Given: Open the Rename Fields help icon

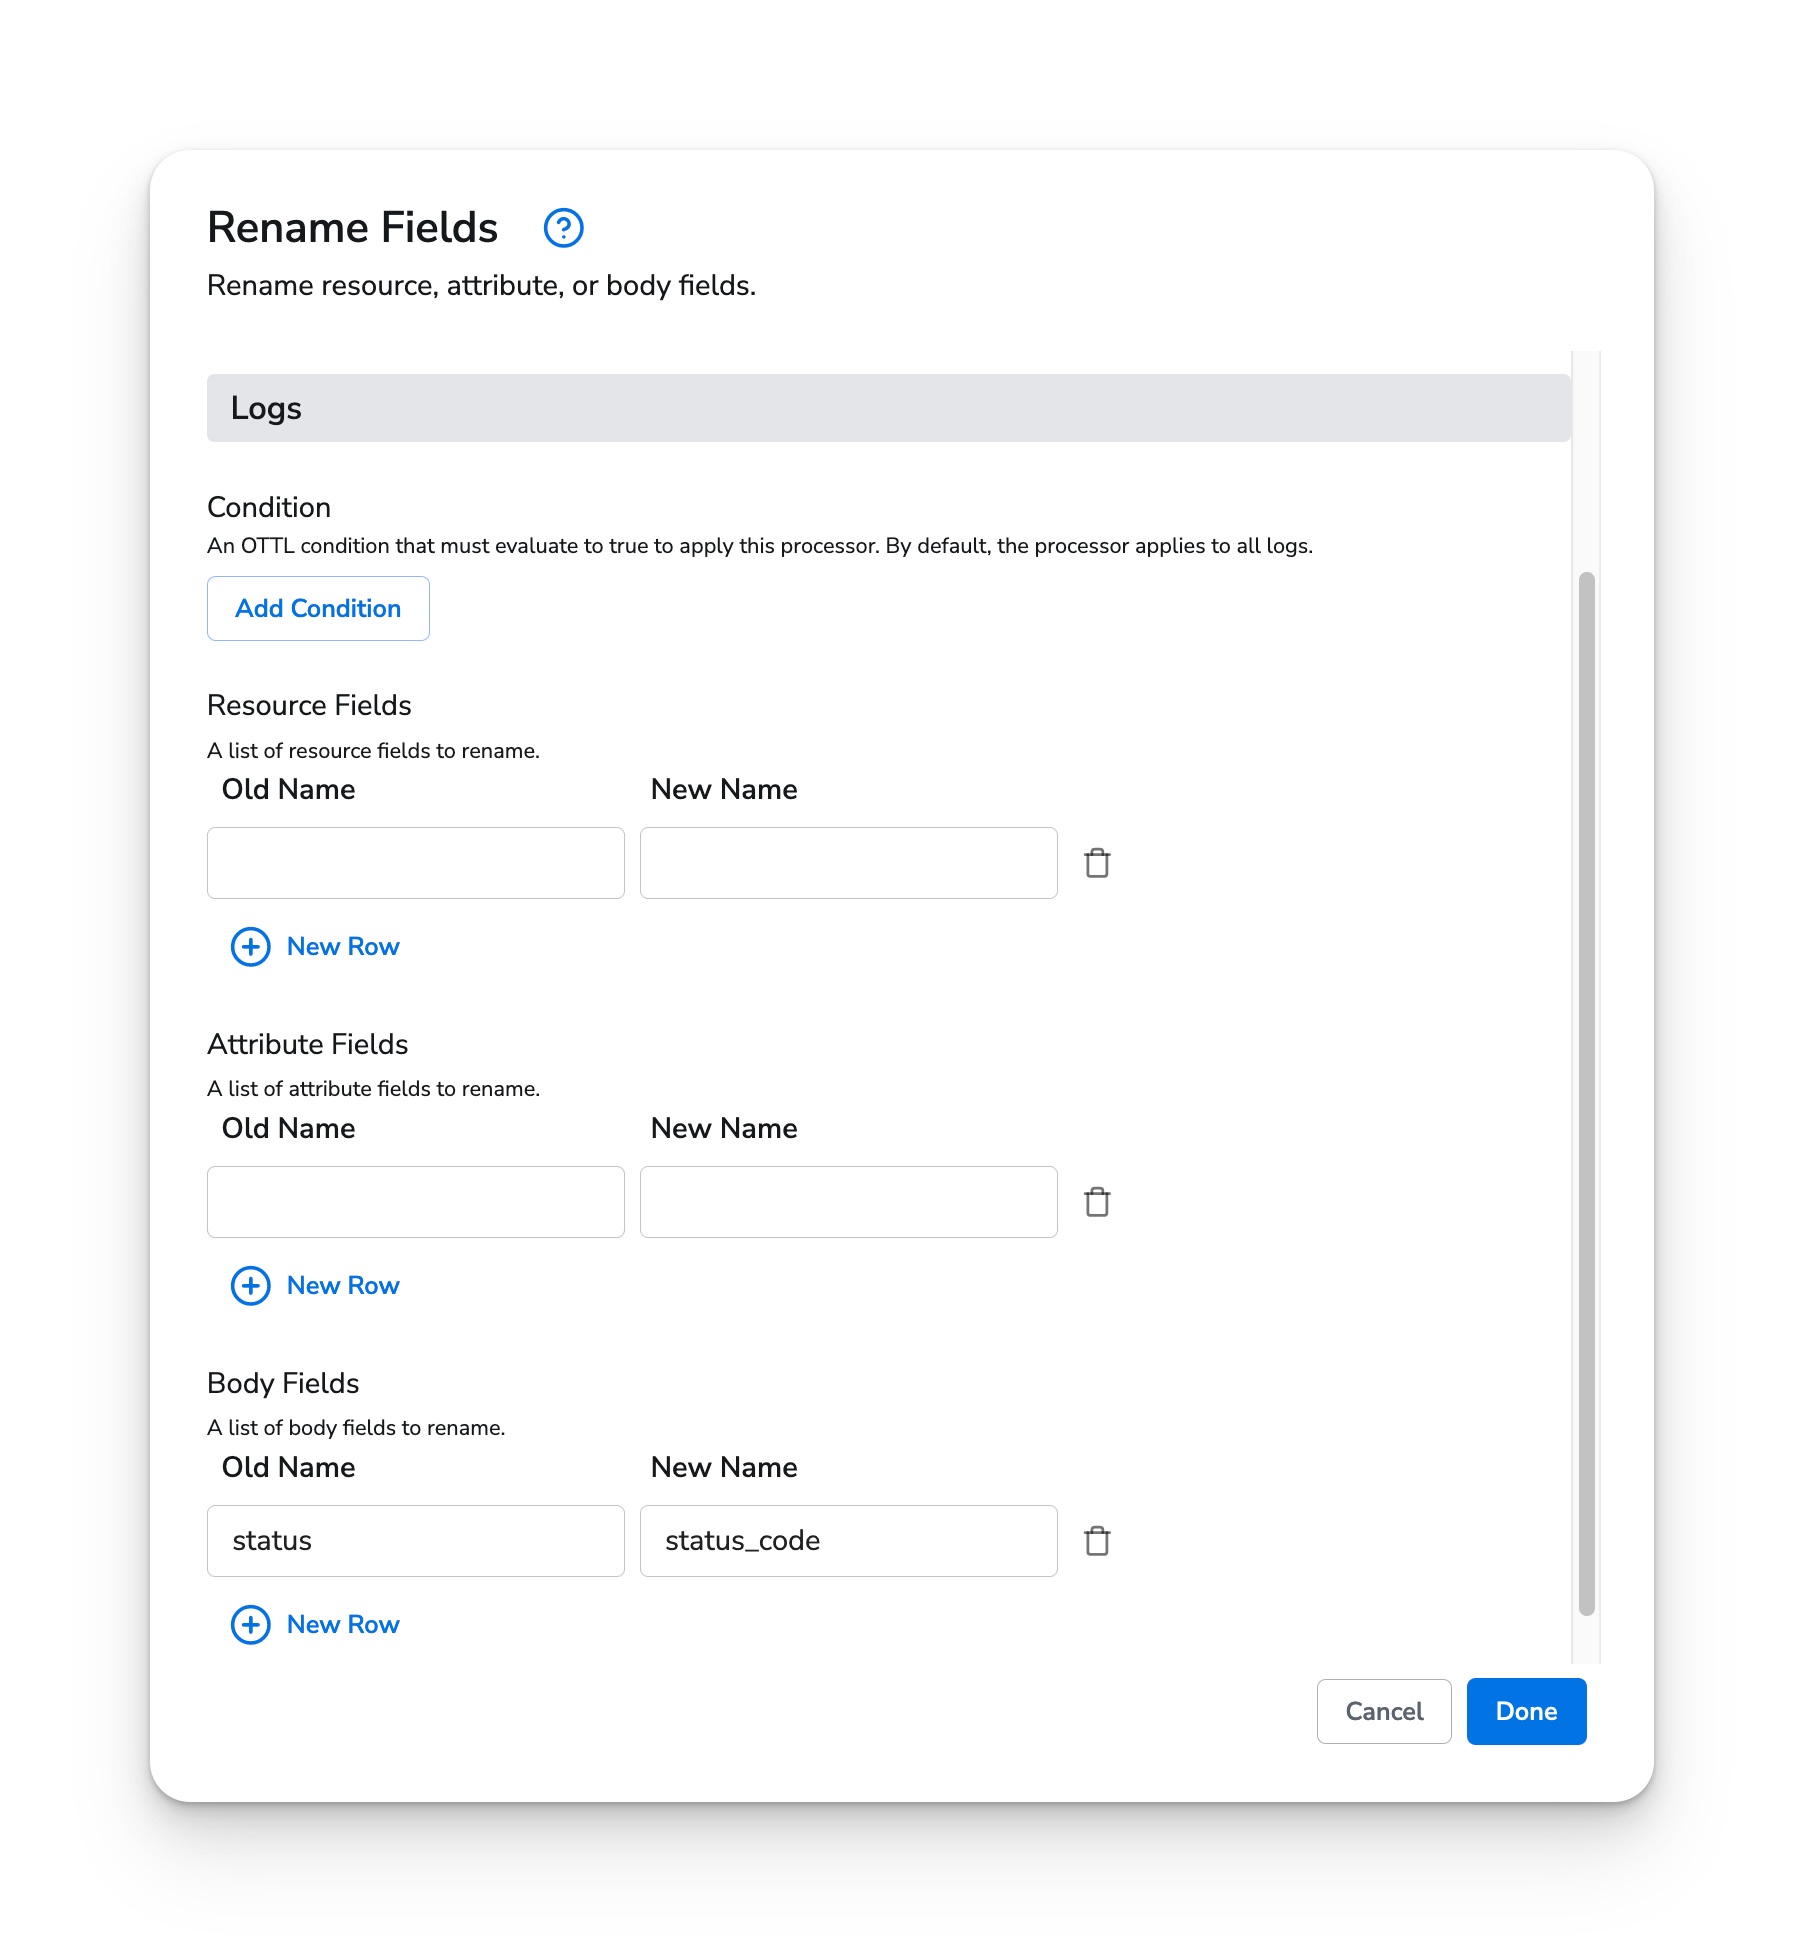Looking at the screenshot, I should 563,228.
